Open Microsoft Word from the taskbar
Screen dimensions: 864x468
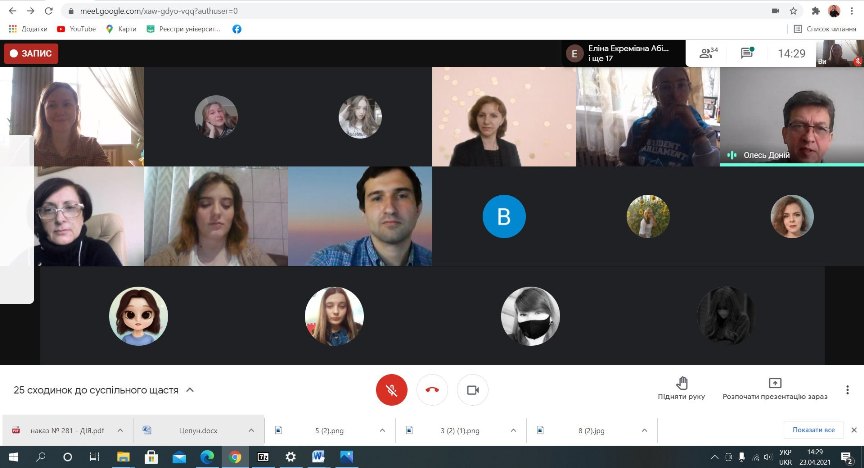click(x=318, y=457)
